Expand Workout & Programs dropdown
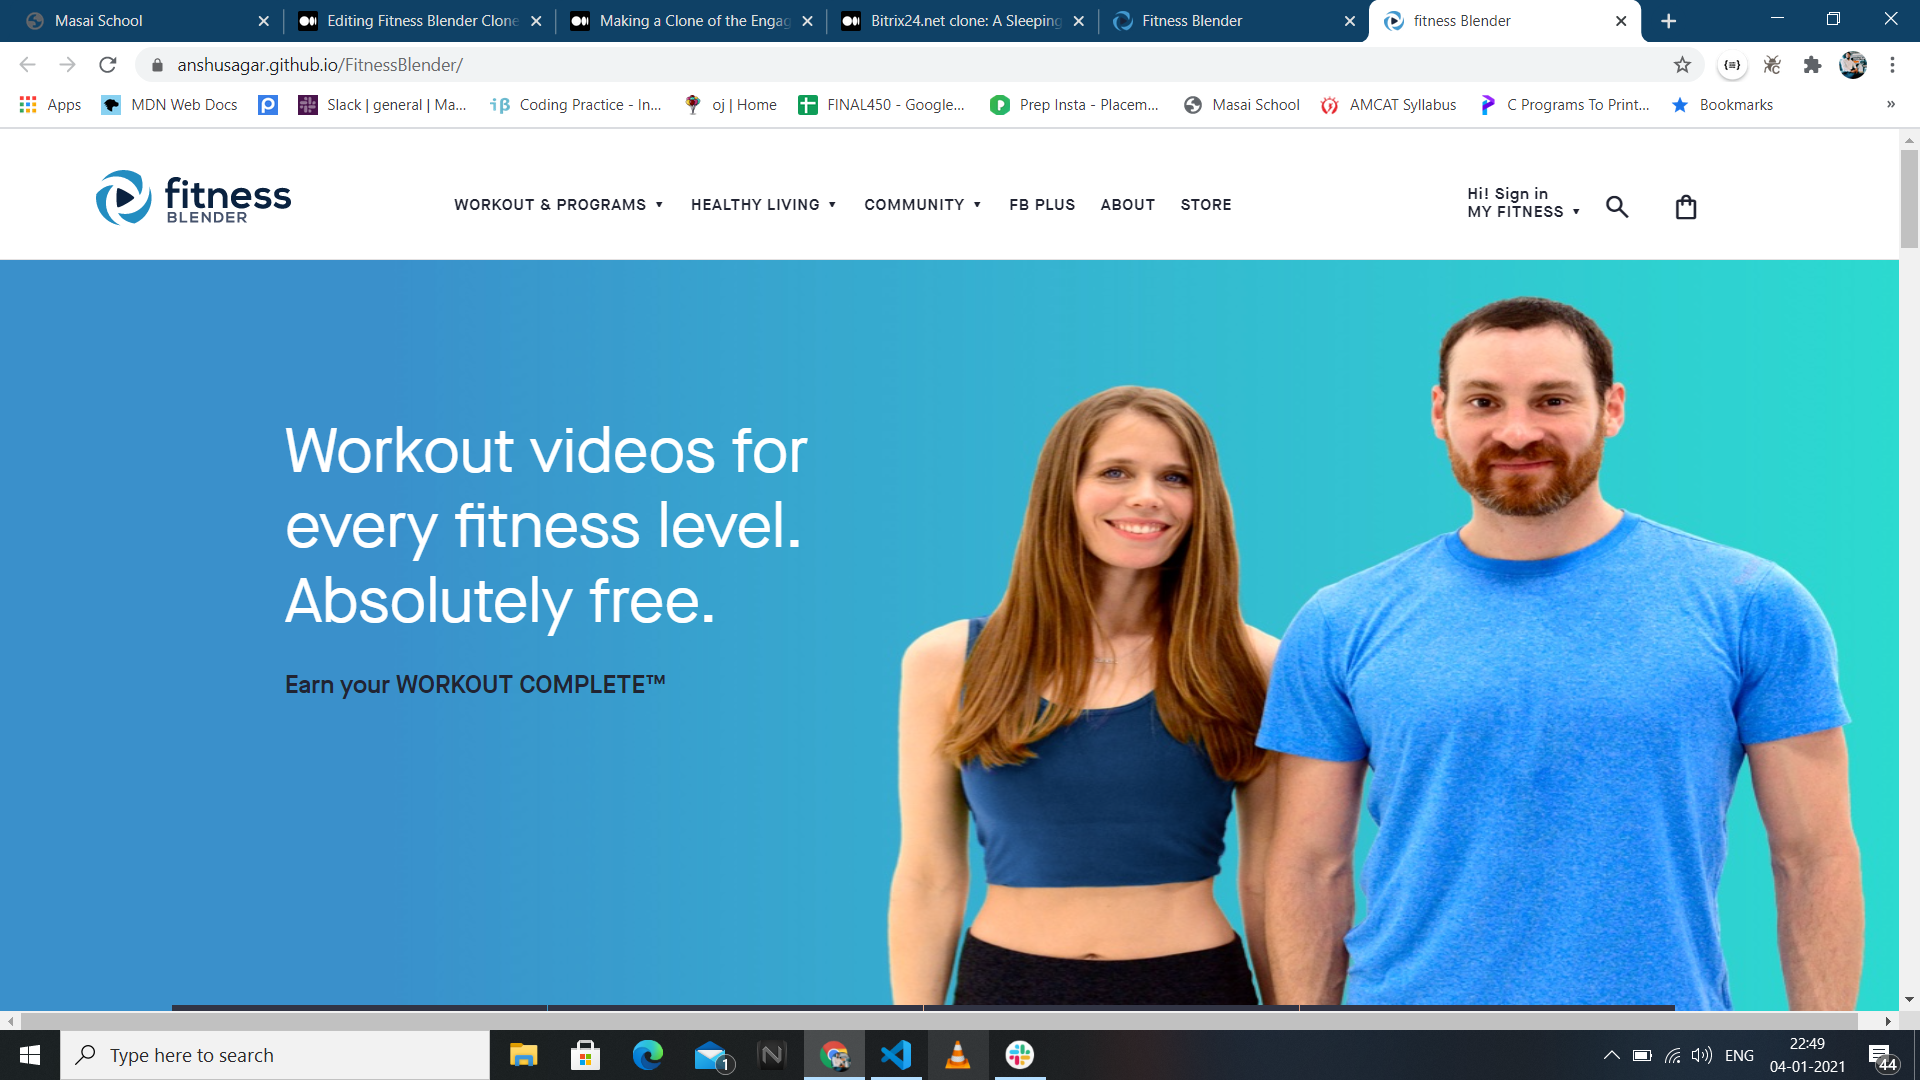Image resolution: width=1920 pixels, height=1080 pixels. pos(558,205)
